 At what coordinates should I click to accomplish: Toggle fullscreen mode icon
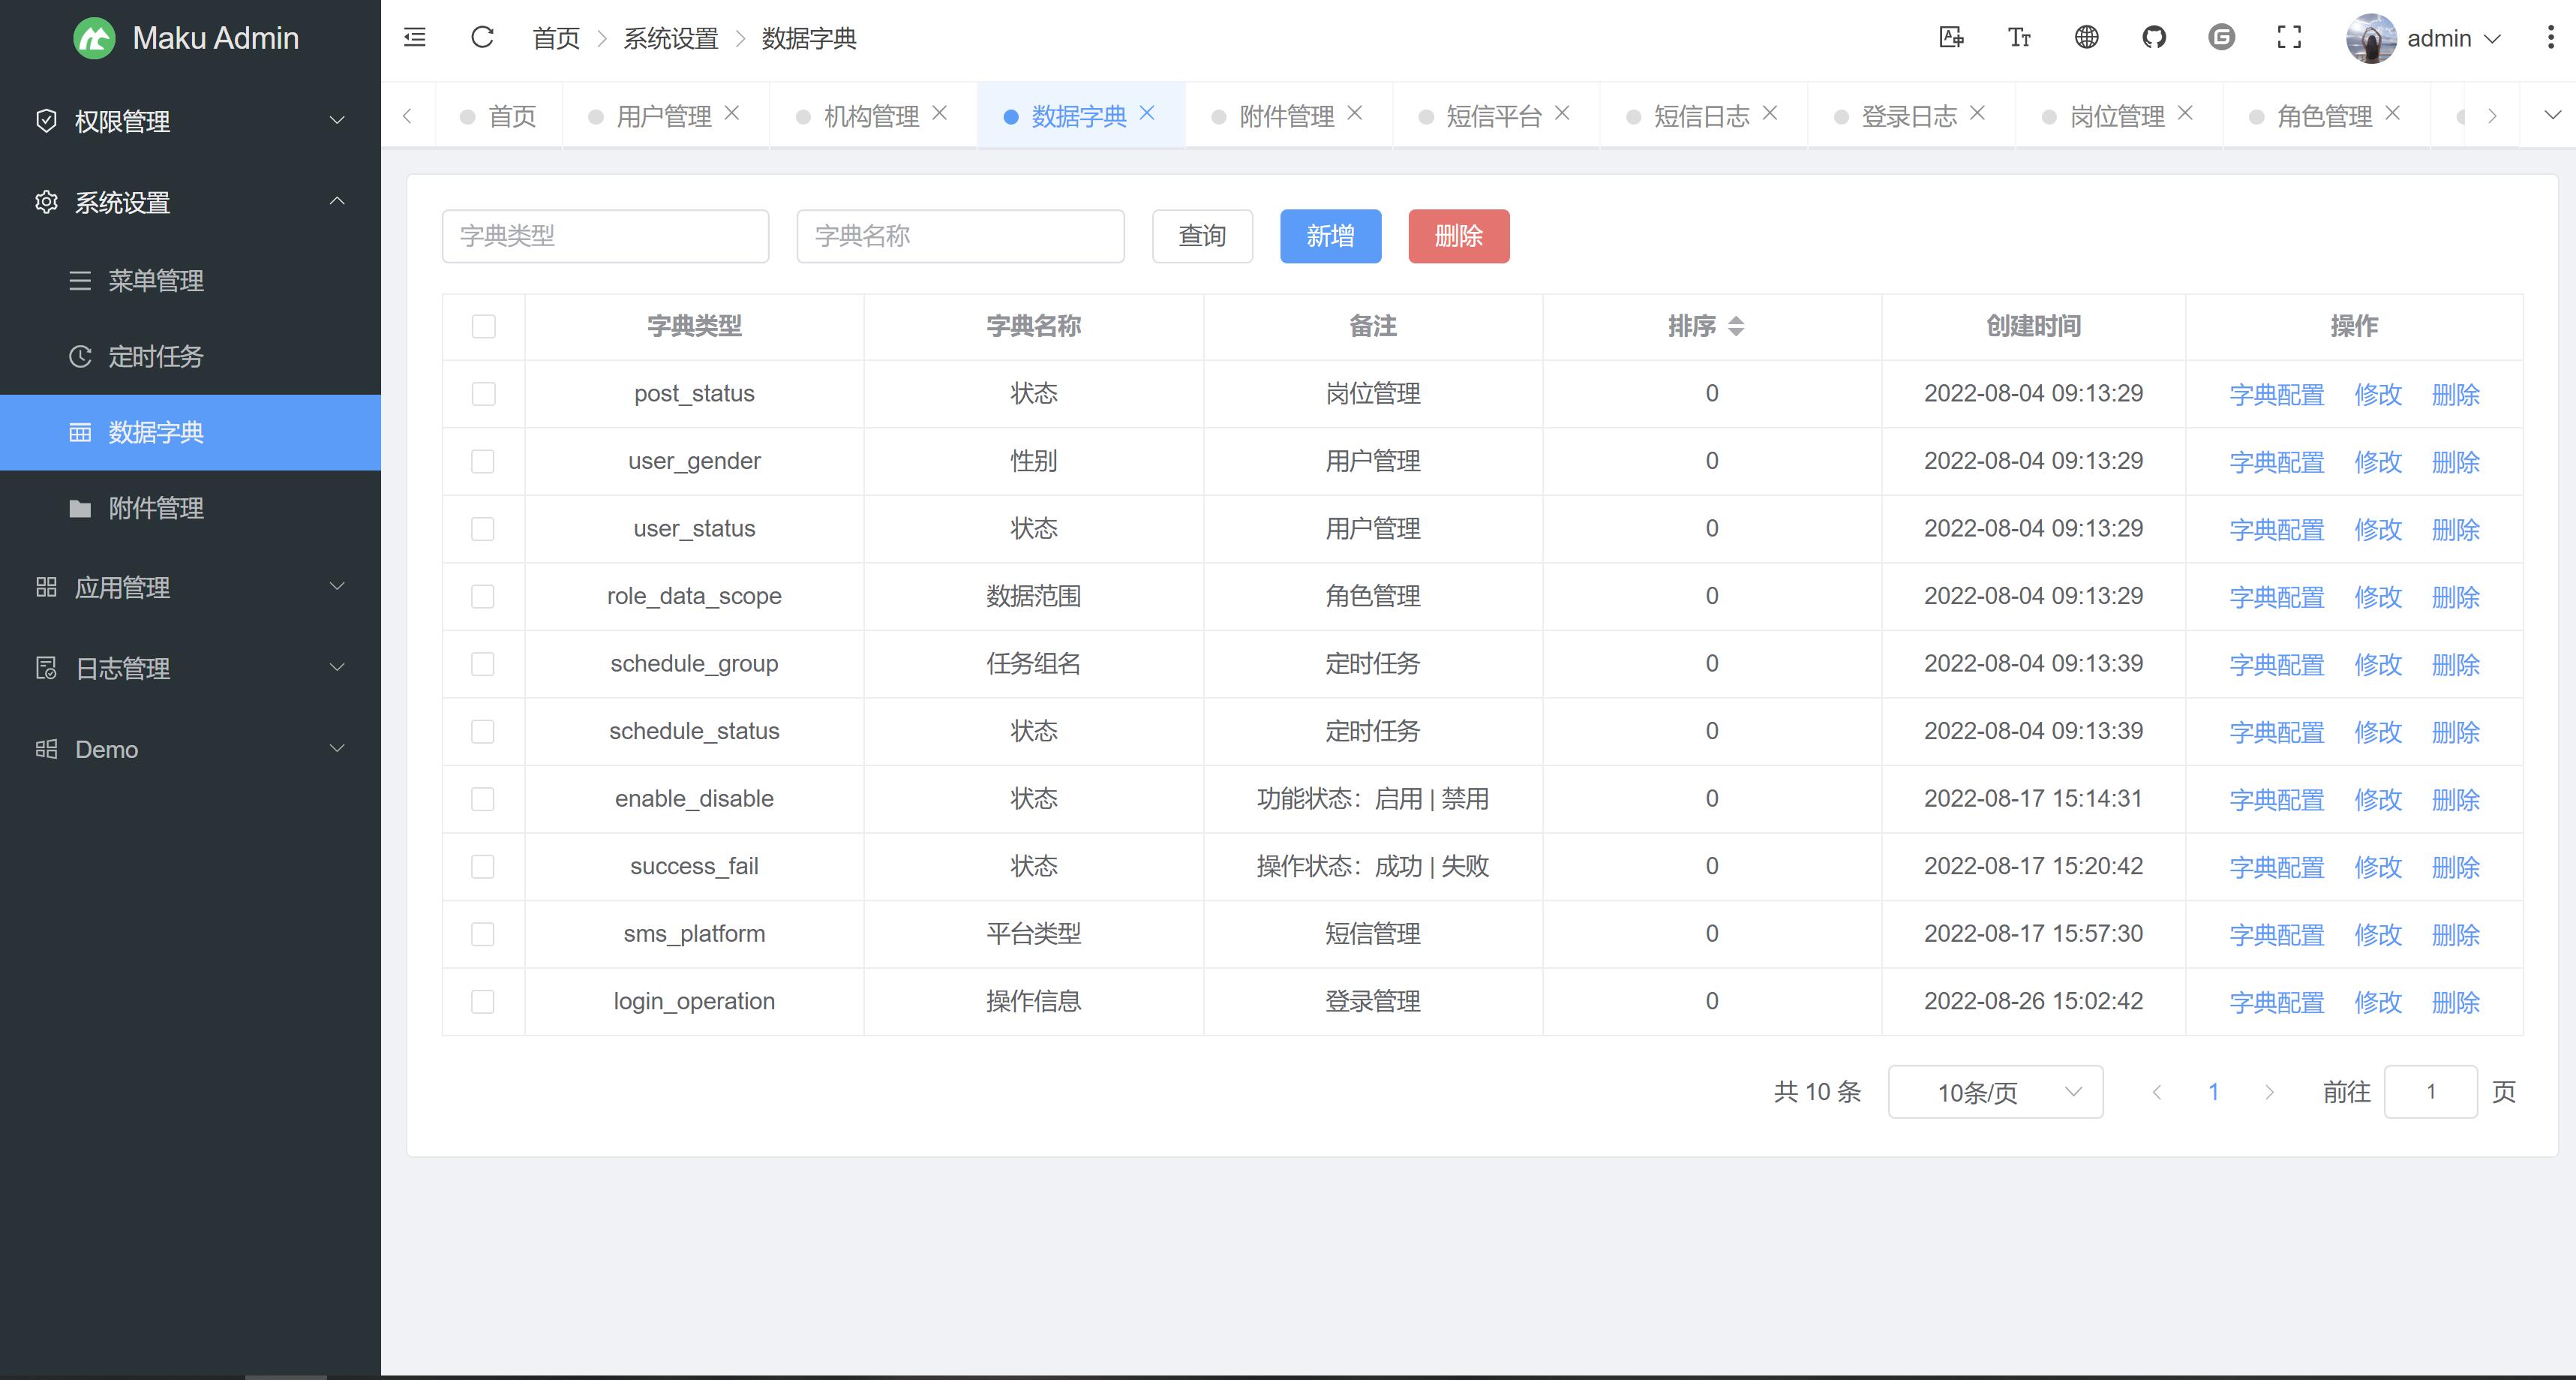[2289, 38]
